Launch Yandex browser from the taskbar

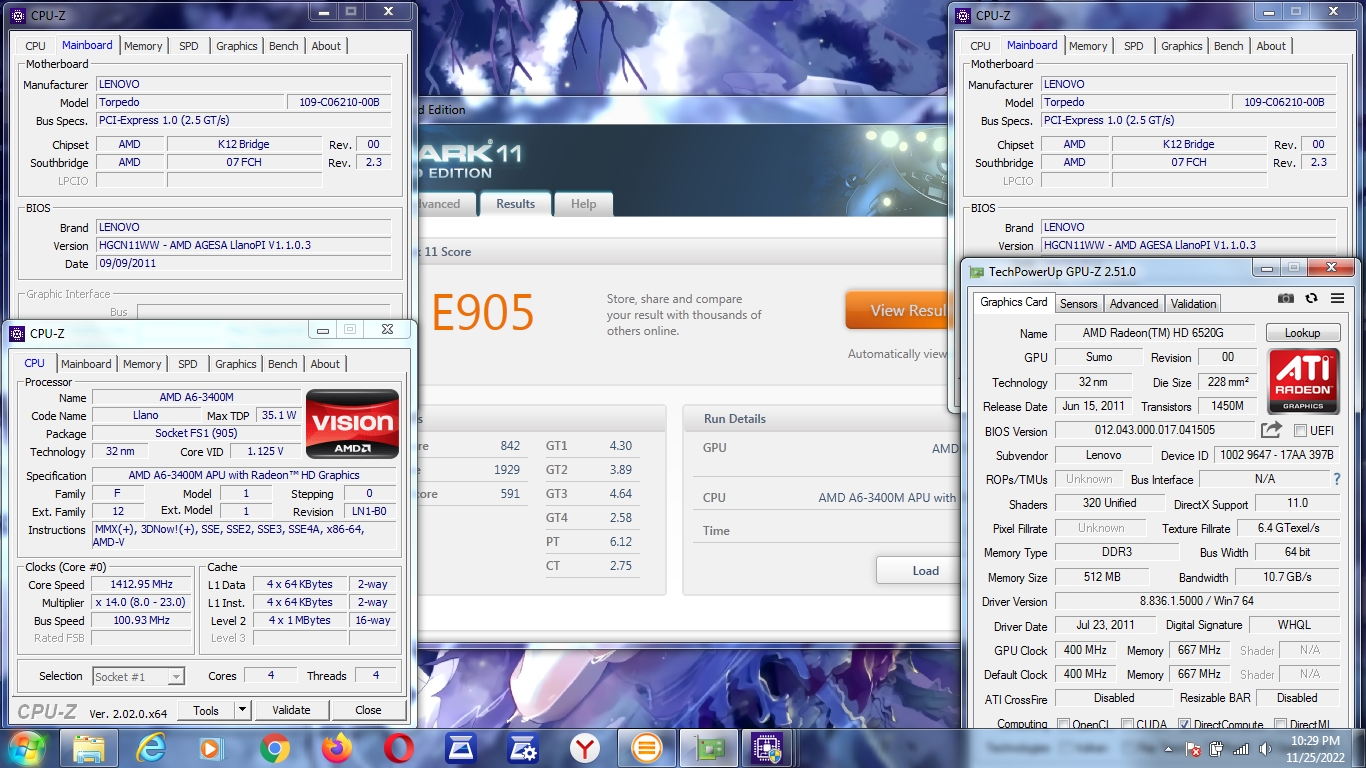(x=585, y=748)
